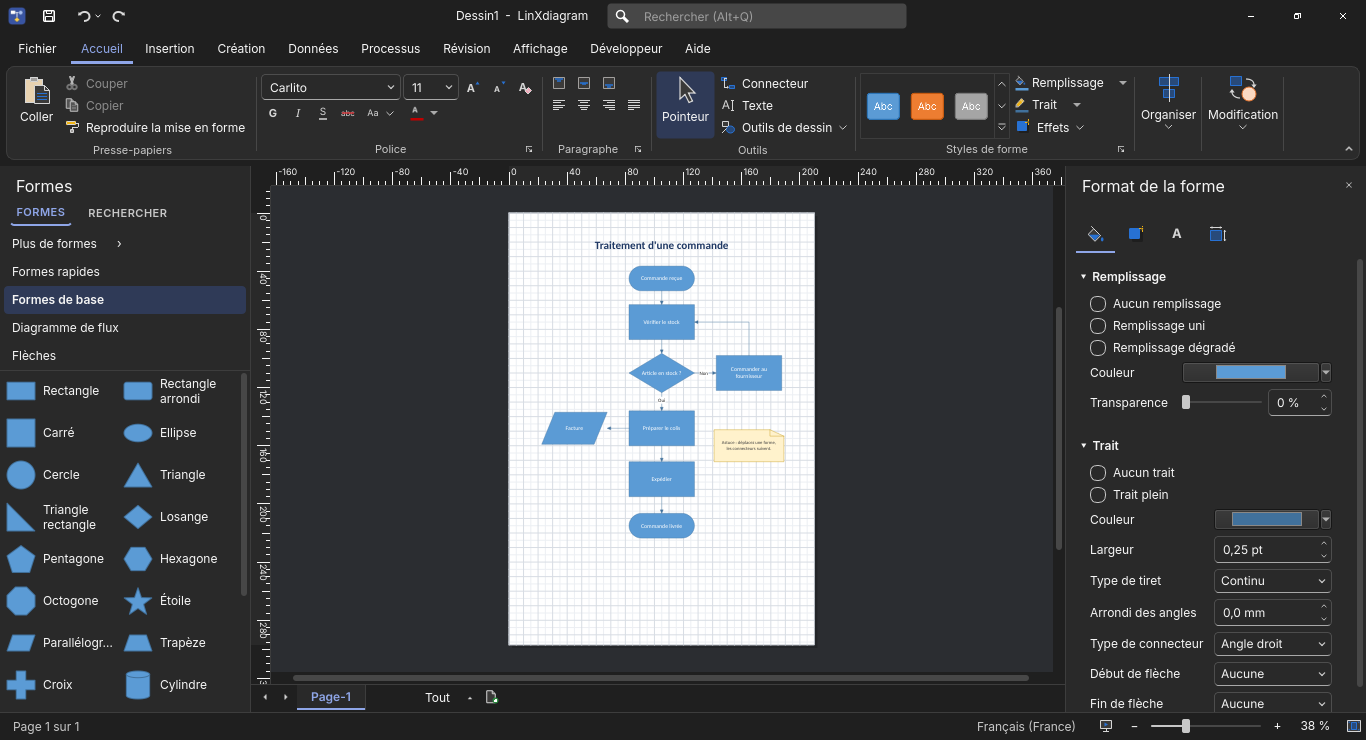Apply strikethrough abc formatting
Viewport: 1366px width, 740px height.
[348, 113]
